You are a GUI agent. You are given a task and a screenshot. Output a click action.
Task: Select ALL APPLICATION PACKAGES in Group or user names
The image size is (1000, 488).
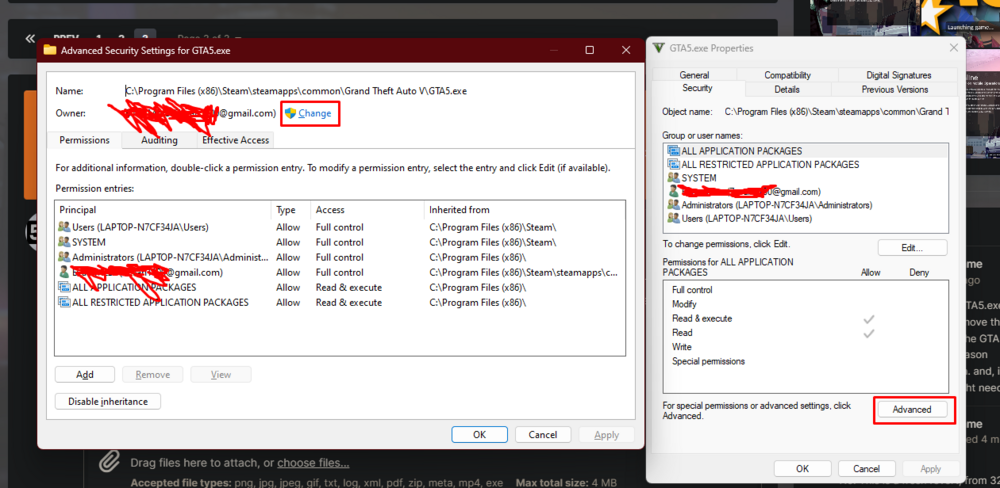point(806,151)
